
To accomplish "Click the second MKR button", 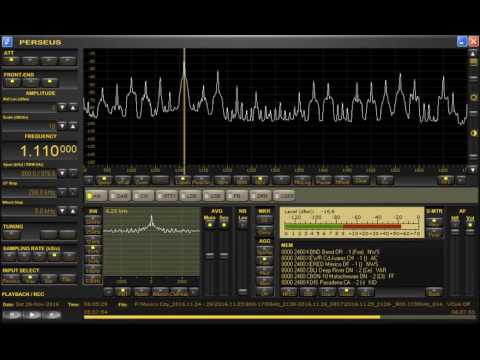I will pyautogui.click(x=264, y=230).
